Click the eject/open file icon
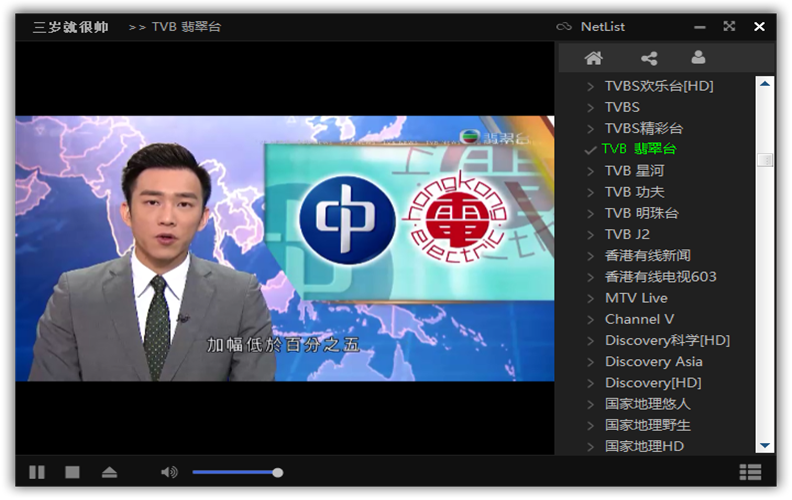Screen dimensions: 792x500 [x=109, y=472]
